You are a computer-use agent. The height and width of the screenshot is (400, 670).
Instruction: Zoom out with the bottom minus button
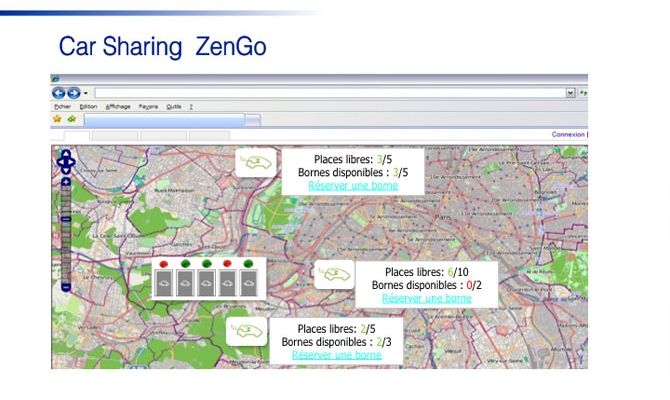click(x=66, y=287)
